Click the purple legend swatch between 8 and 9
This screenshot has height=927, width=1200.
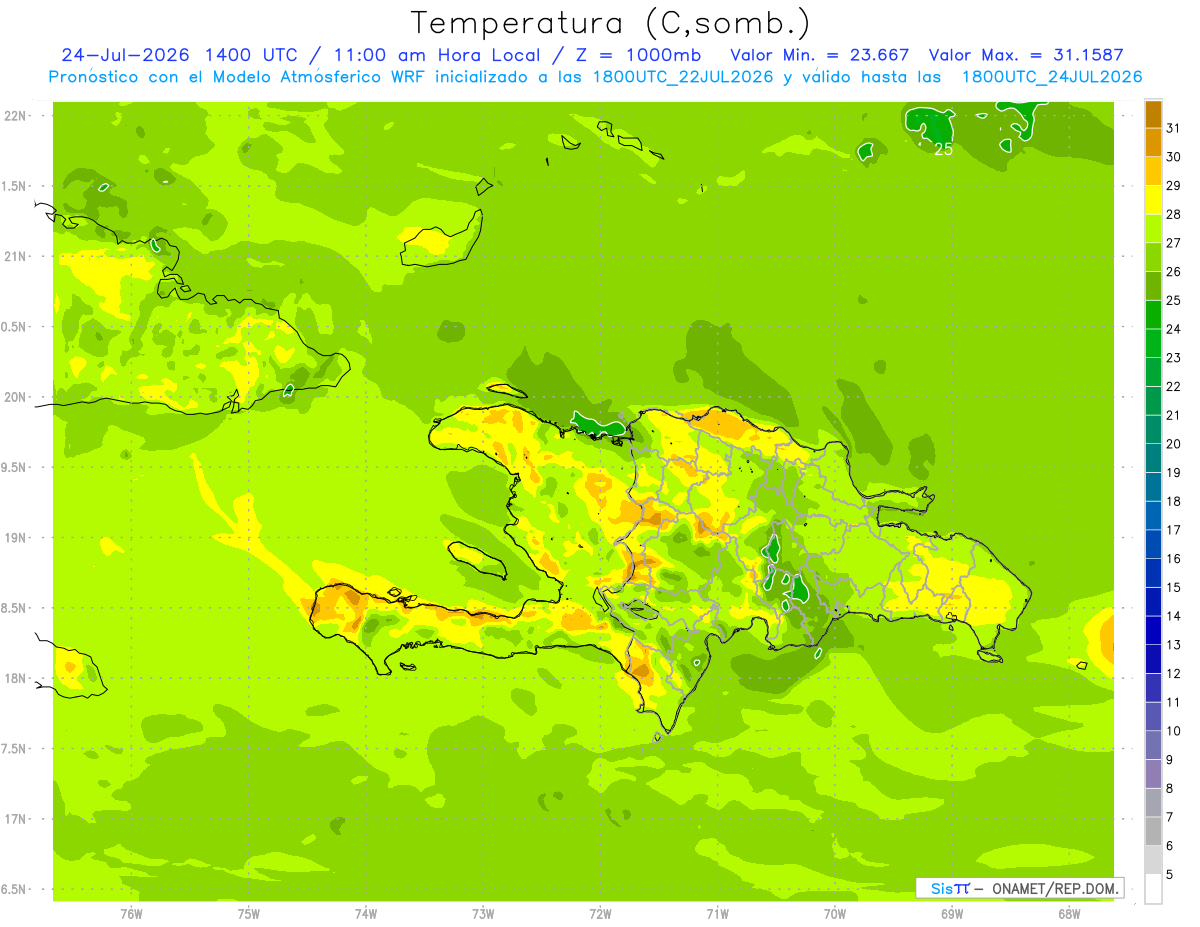click(x=1153, y=774)
